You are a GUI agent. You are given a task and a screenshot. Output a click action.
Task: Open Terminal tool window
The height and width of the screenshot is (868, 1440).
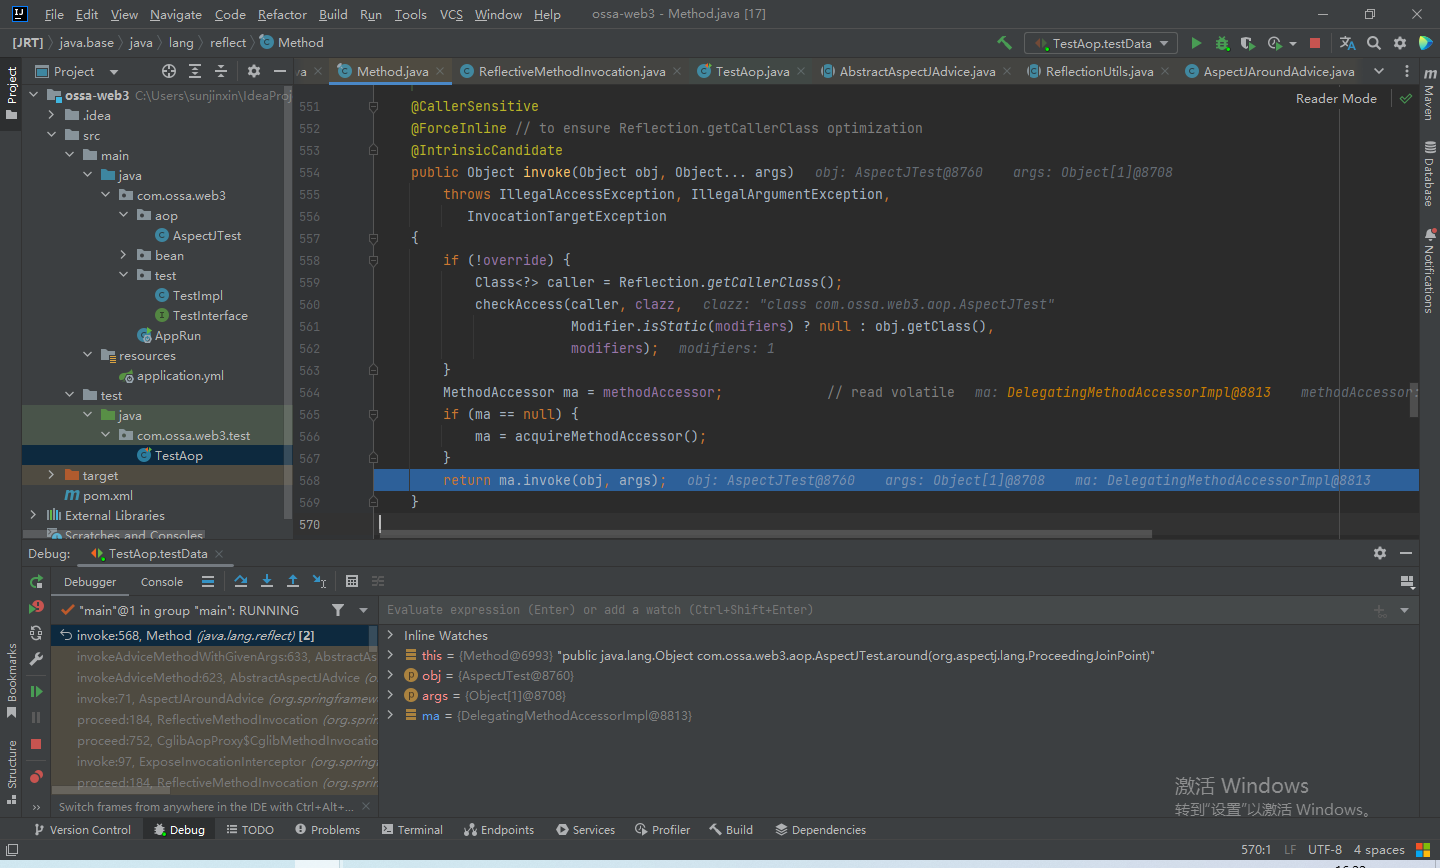pos(412,829)
